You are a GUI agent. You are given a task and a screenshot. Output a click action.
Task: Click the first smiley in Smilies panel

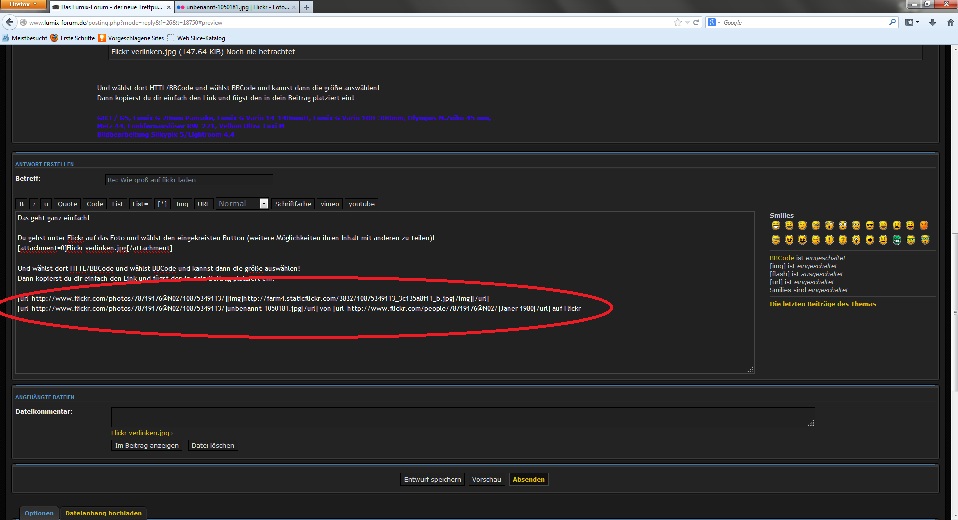point(775,226)
